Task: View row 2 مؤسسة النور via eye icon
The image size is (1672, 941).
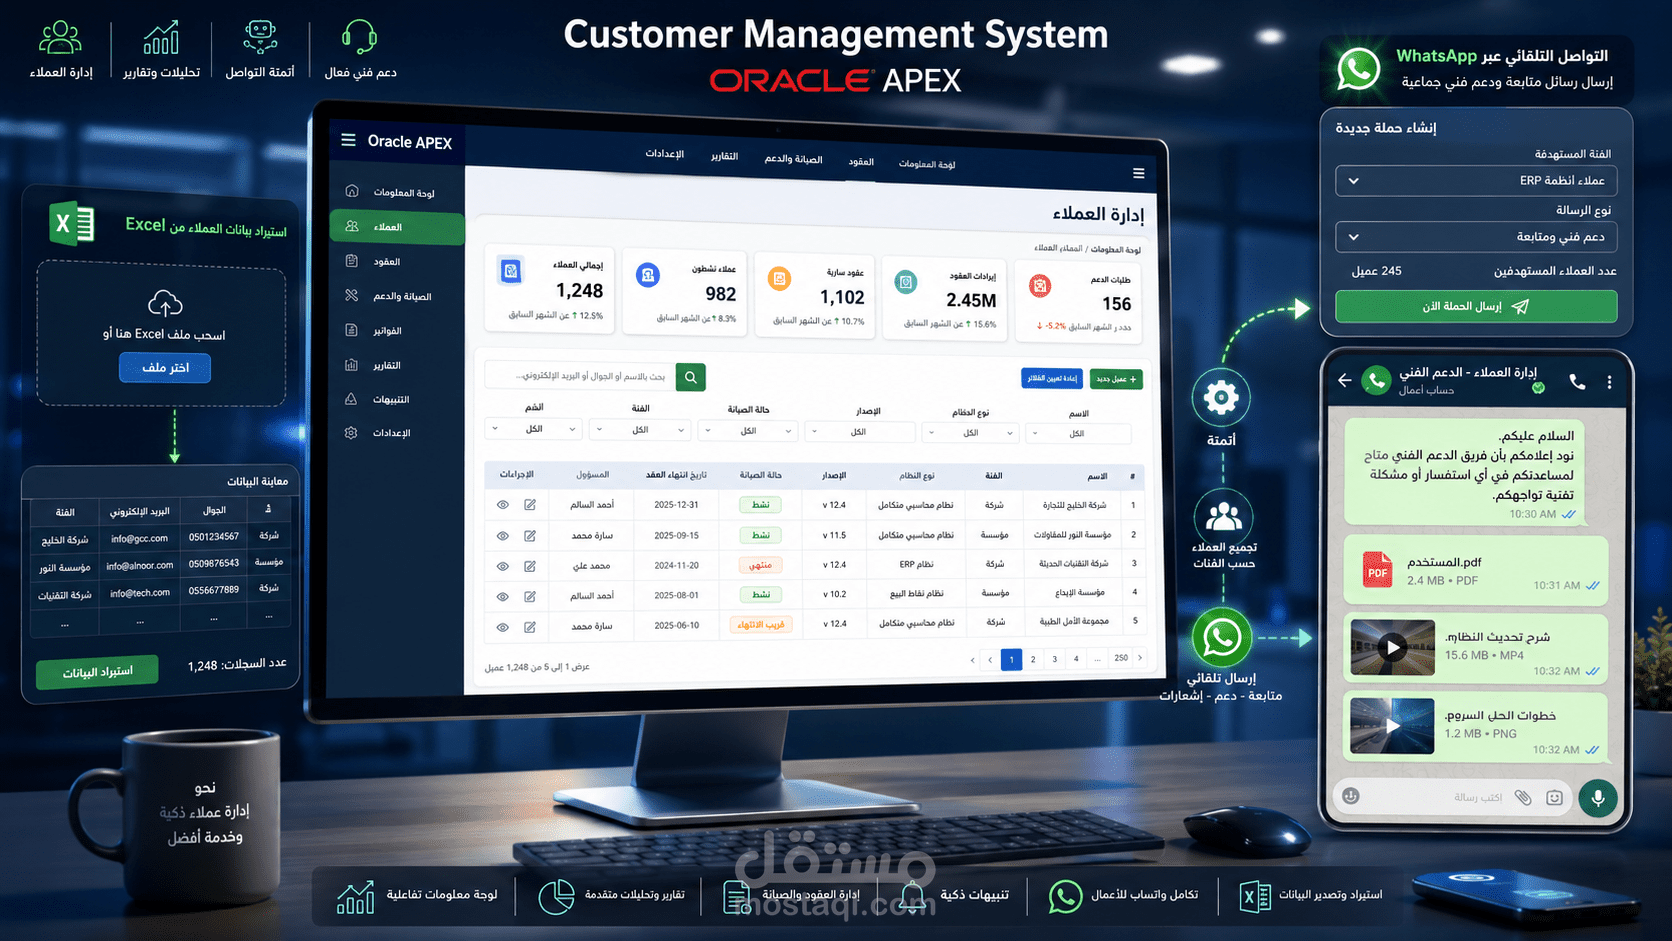Action: 503,536
